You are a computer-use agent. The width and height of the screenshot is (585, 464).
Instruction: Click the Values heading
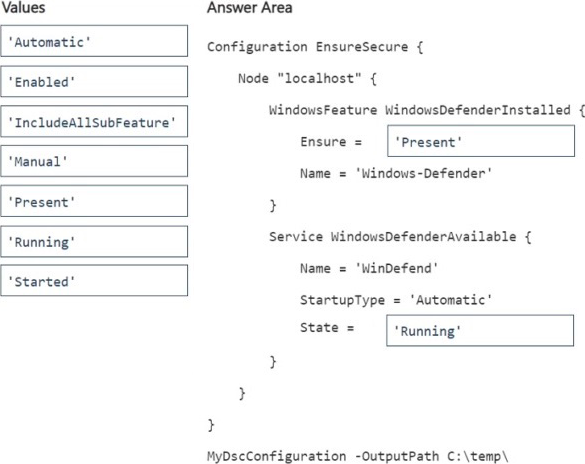[x=23, y=7]
